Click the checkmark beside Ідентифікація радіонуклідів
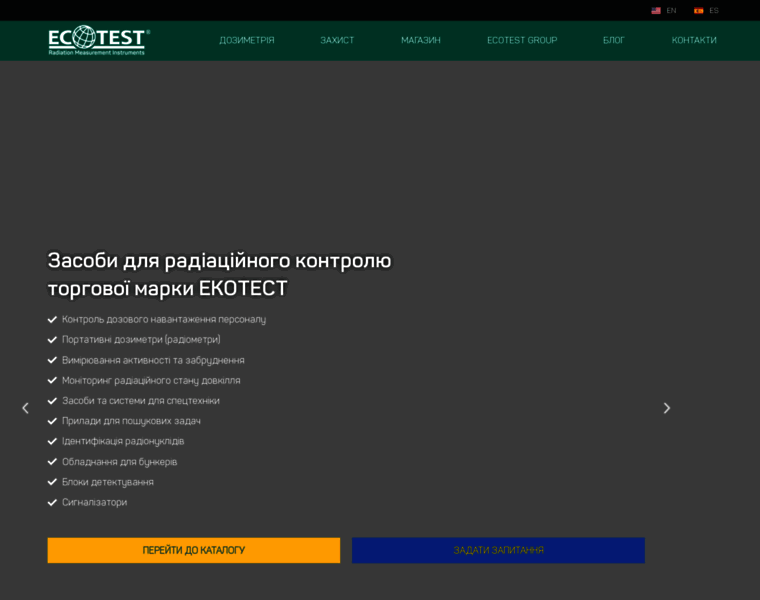Image resolution: width=760 pixels, height=600 pixels. click(x=52, y=442)
